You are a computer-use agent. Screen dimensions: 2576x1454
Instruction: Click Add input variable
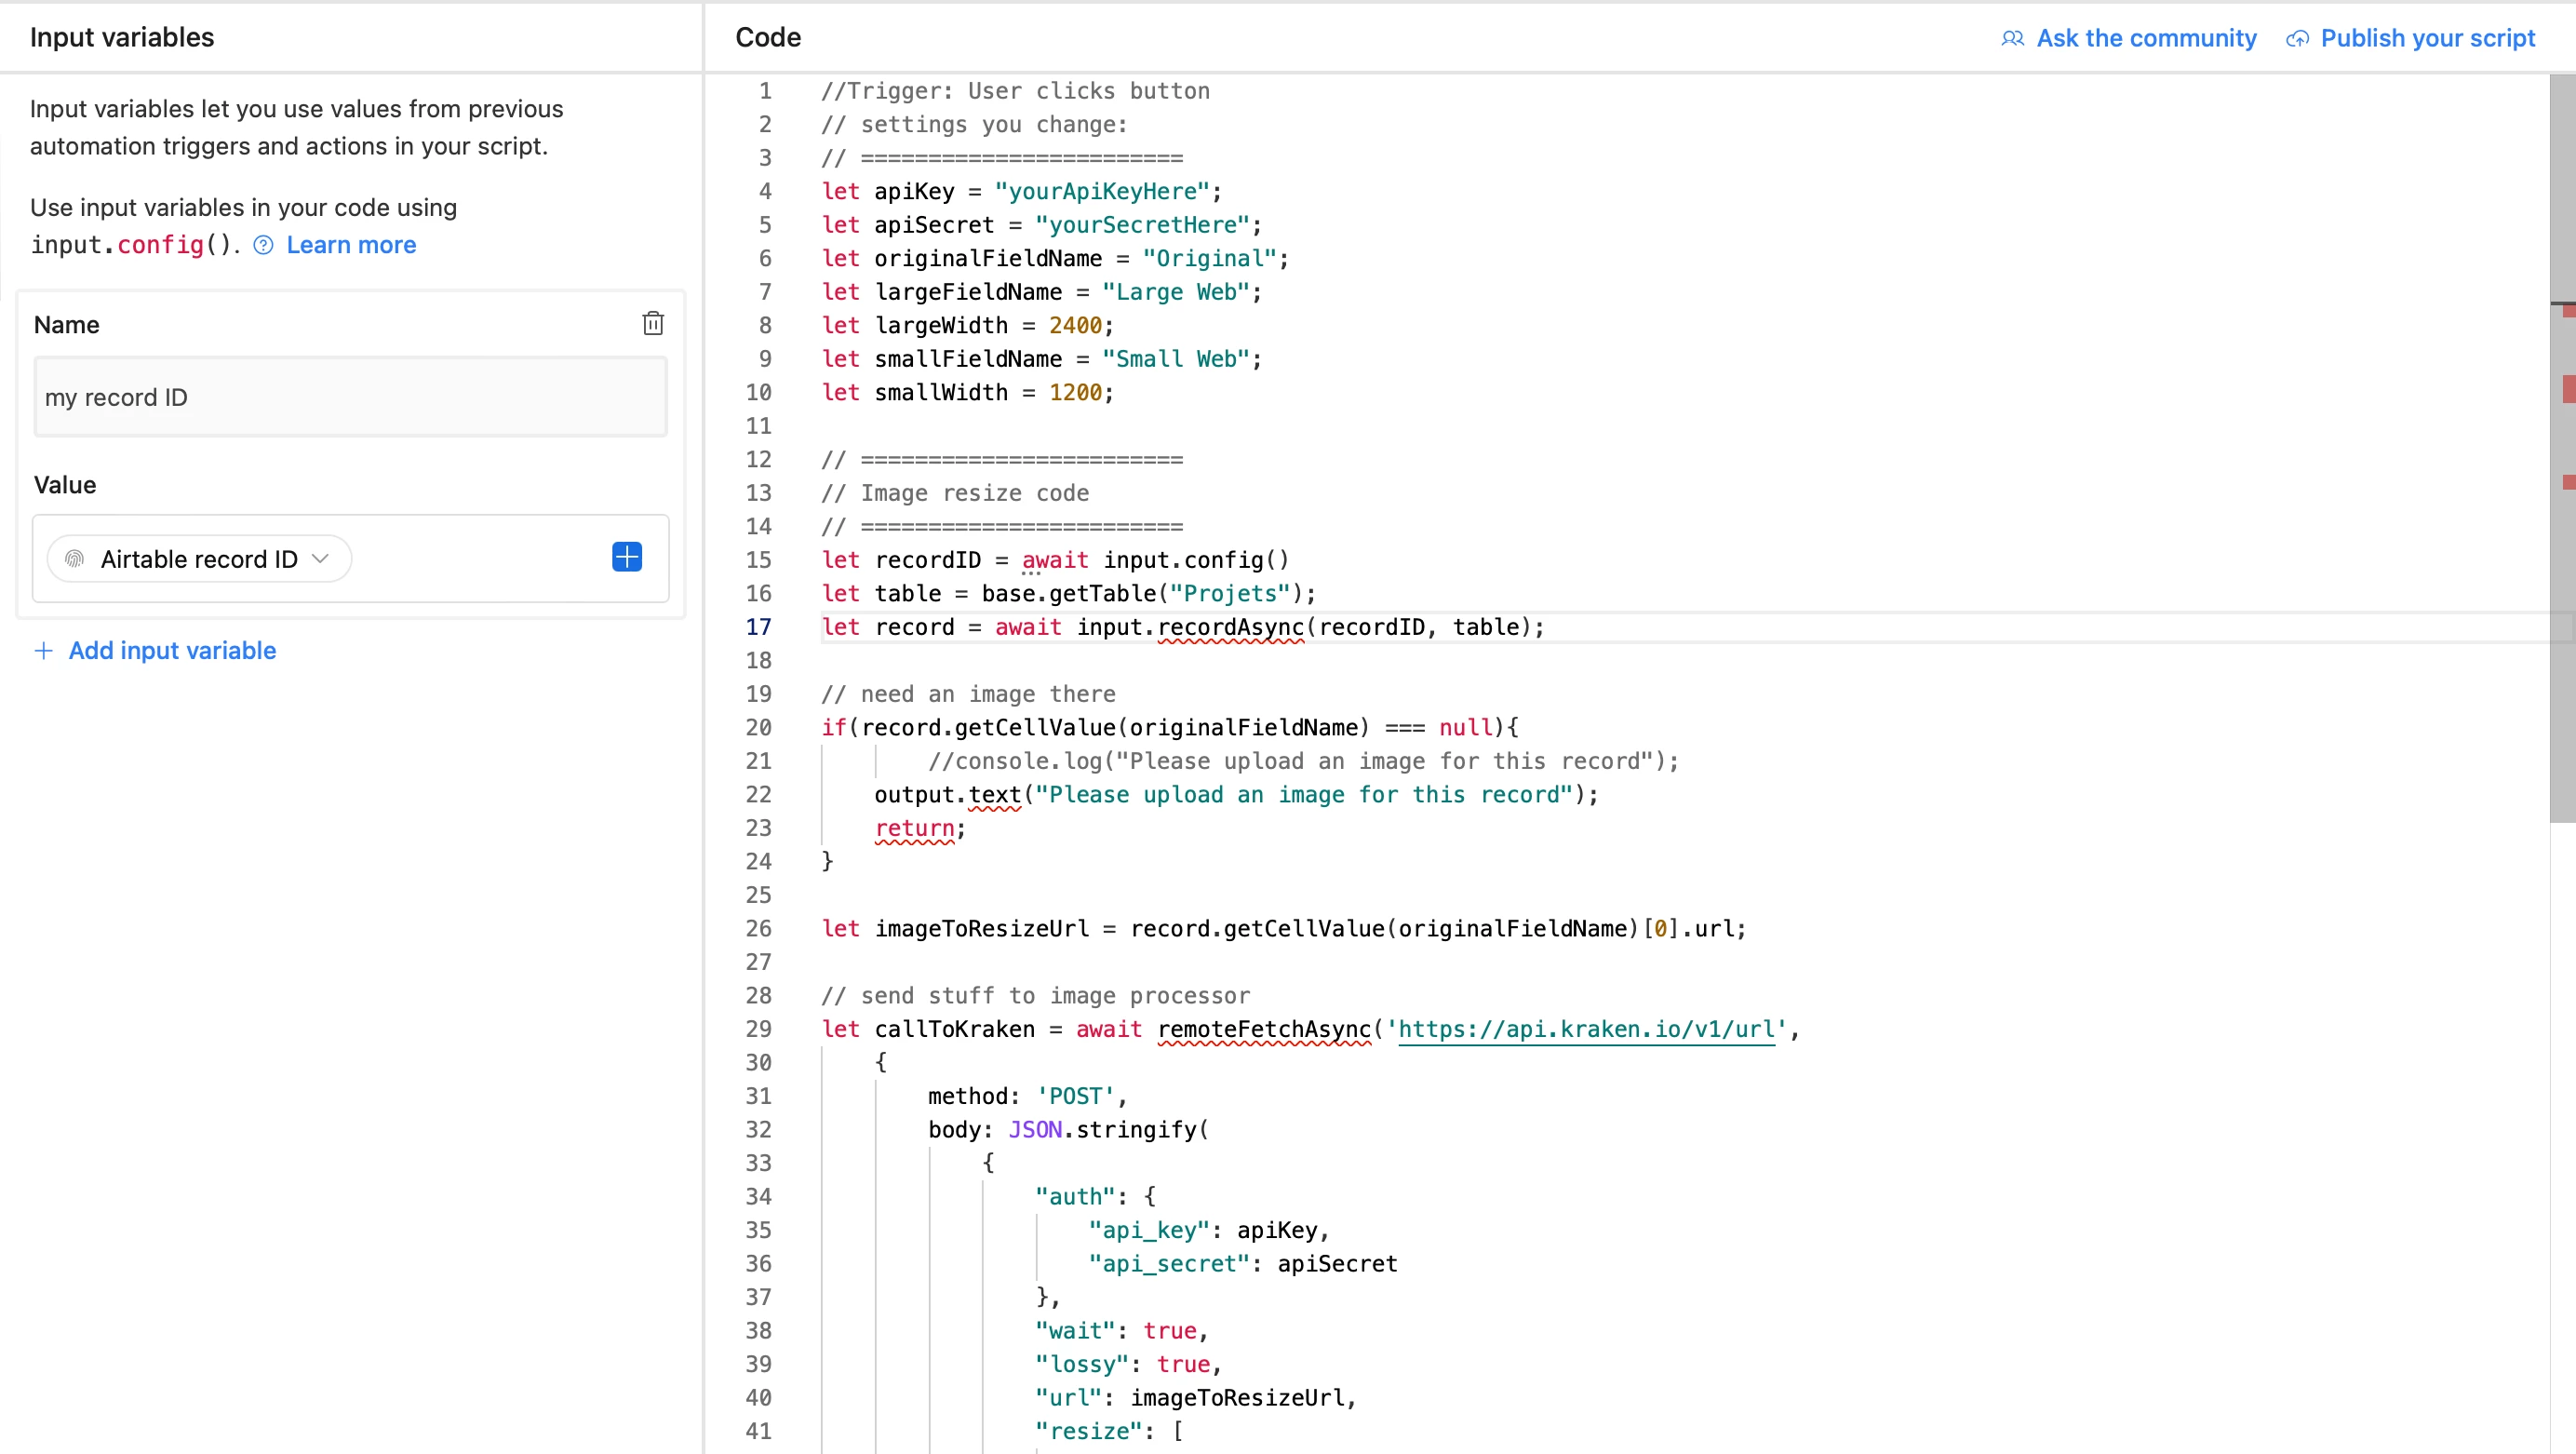pyautogui.click(x=172, y=650)
